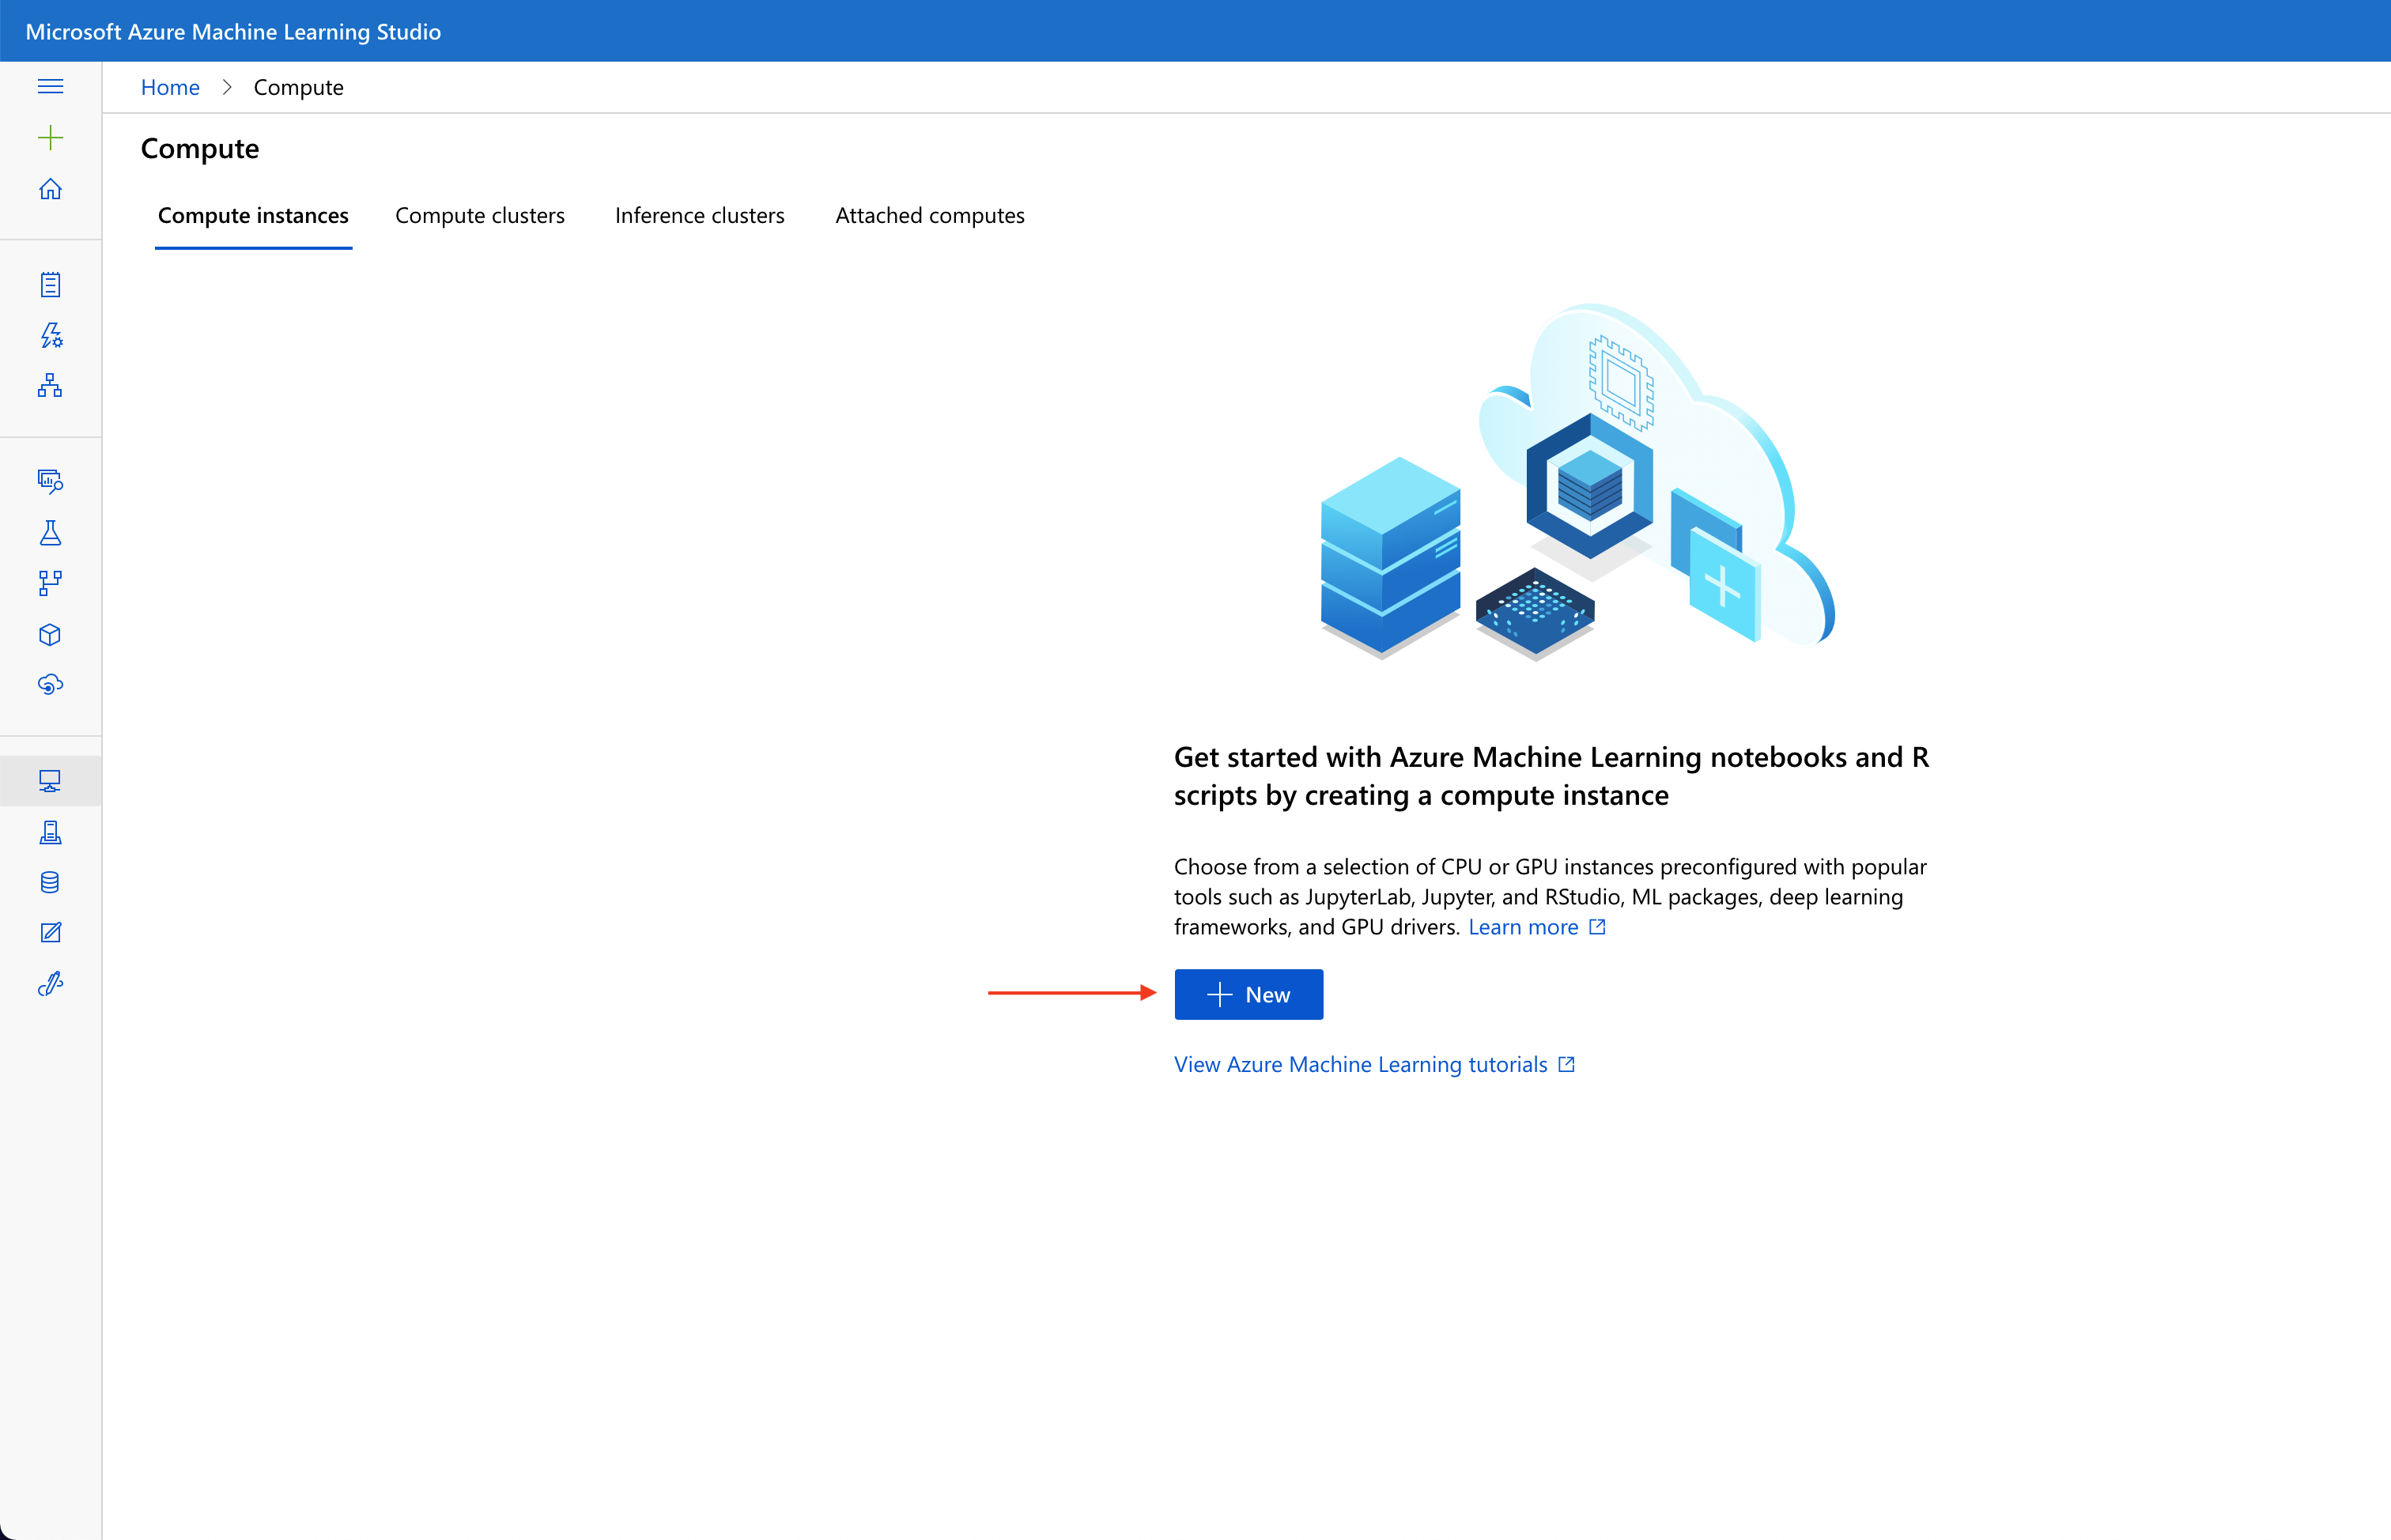Switch to the Inference clusters tab
This screenshot has height=1540, width=2391.
[x=700, y=215]
